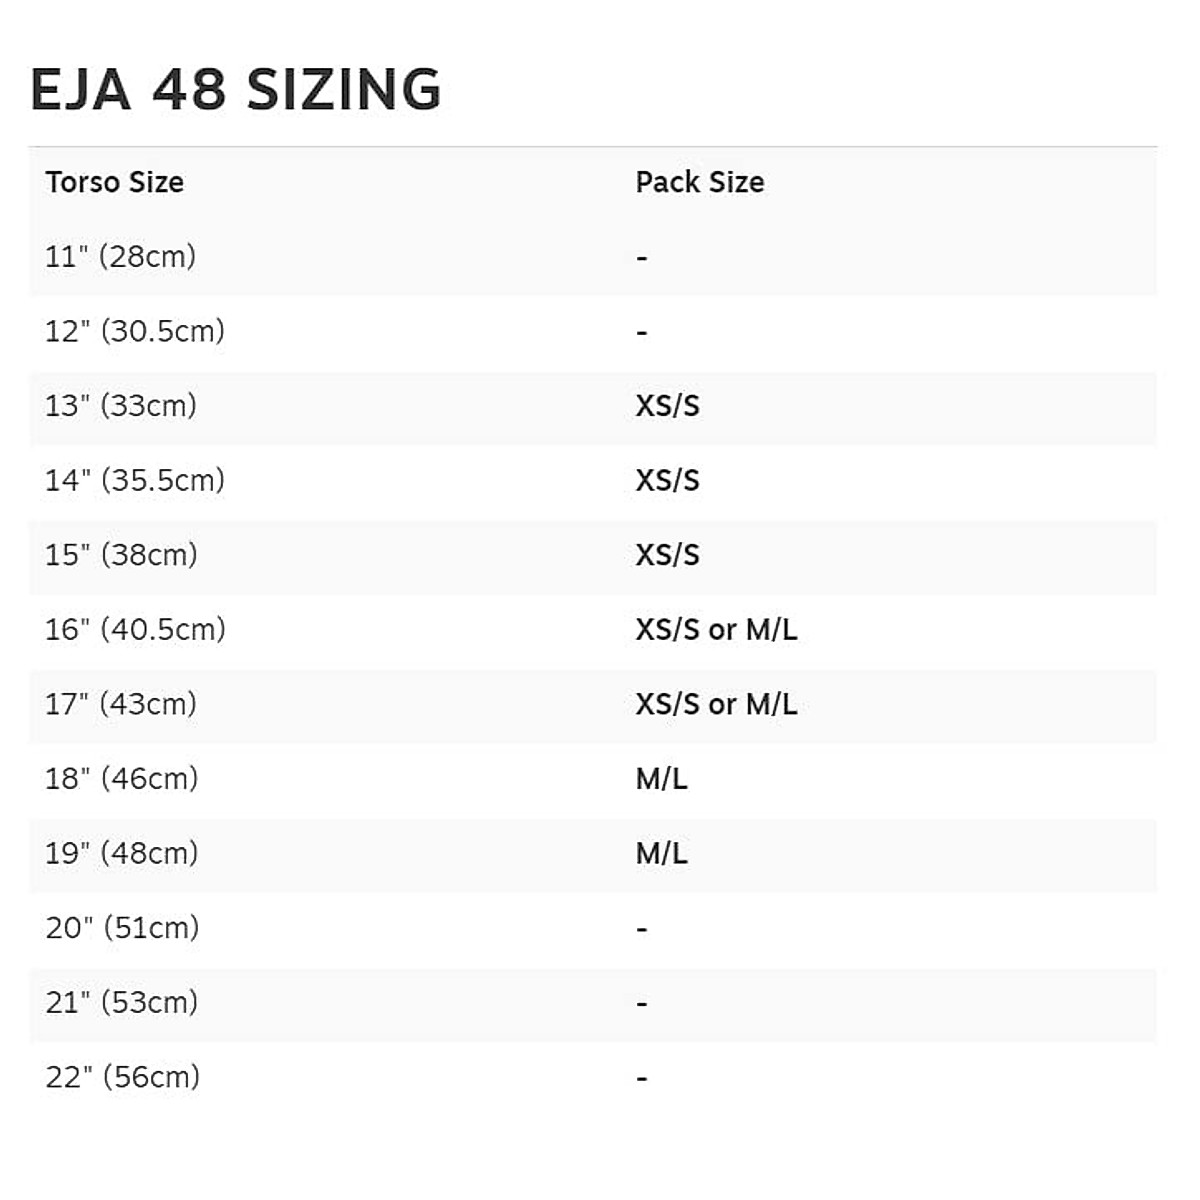Select the 22" (56cm) torso size cell
The height and width of the screenshot is (1200, 1200).
click(x=122, y=1077)
